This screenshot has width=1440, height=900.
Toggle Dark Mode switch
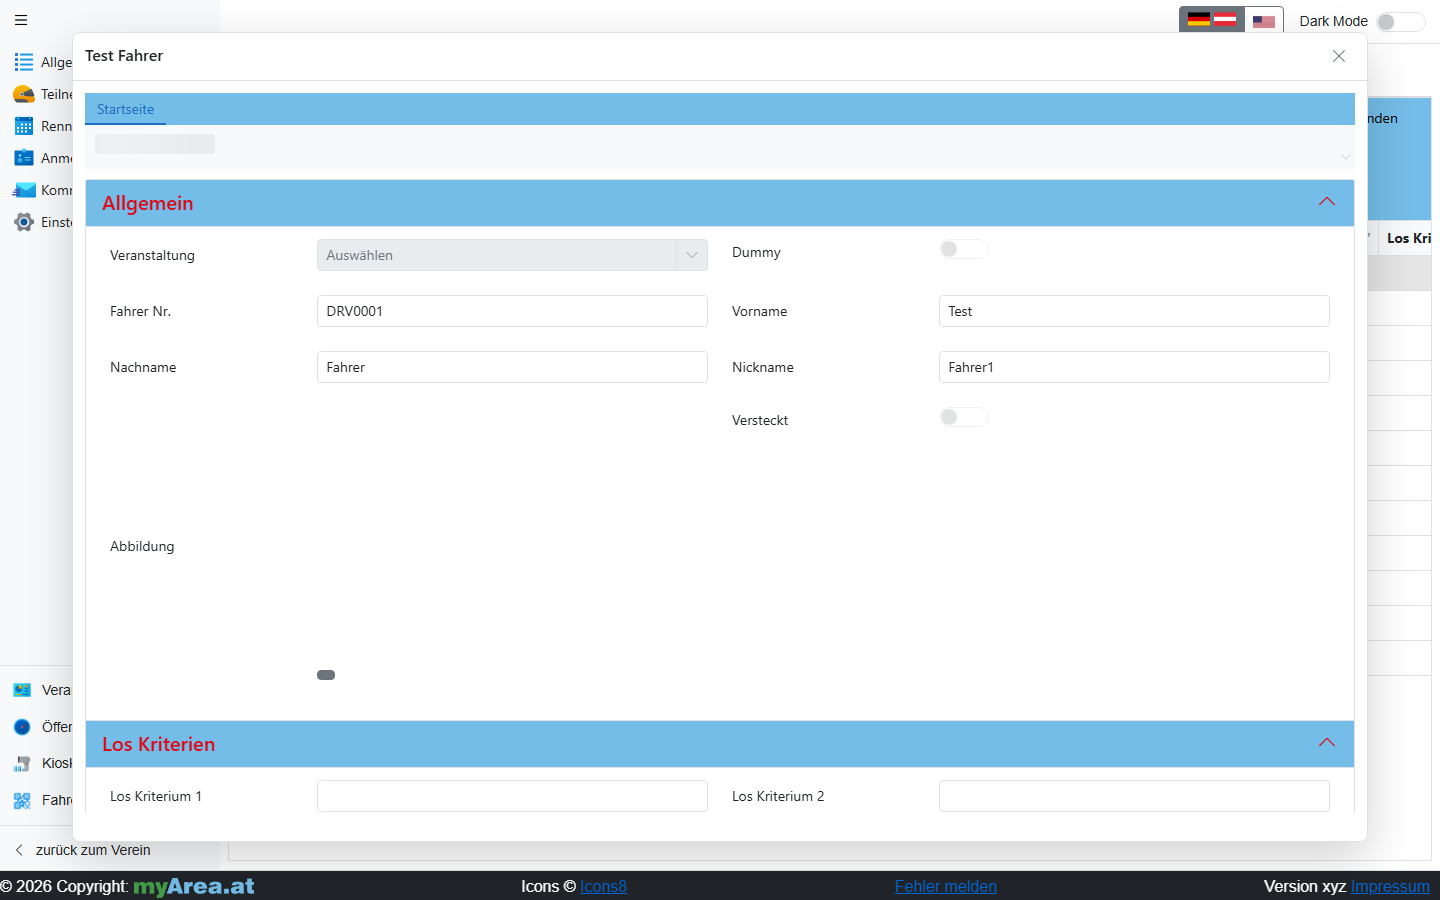coord(1400,21)
